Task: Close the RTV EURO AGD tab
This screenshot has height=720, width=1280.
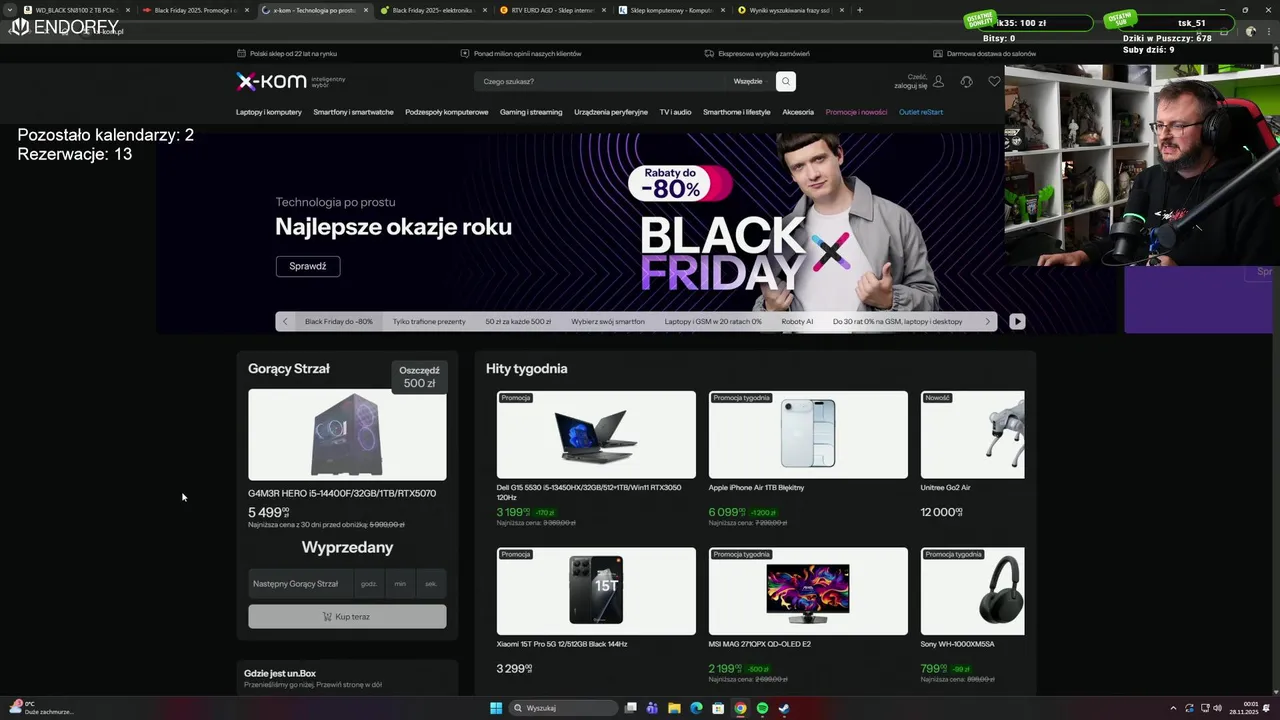Action: (x=603, y=10)
